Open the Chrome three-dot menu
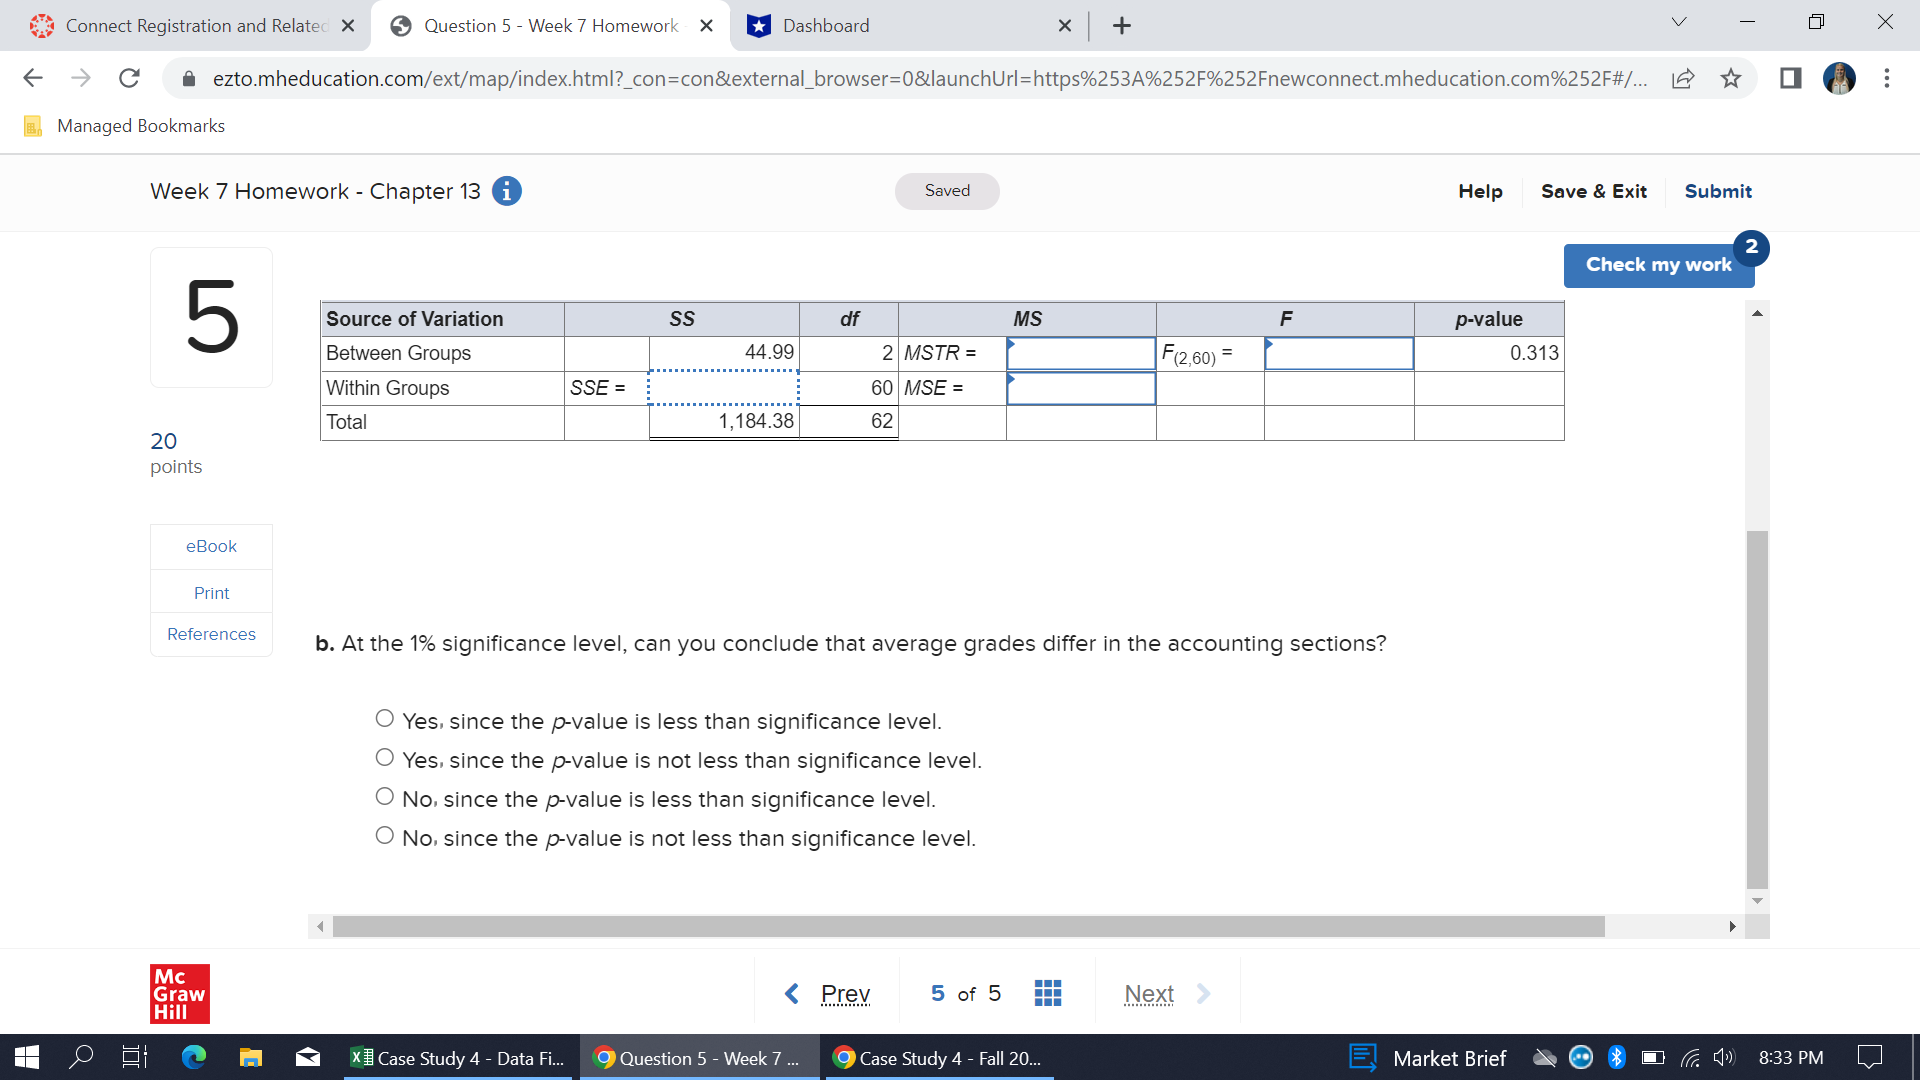 (x=1888, y=78)
